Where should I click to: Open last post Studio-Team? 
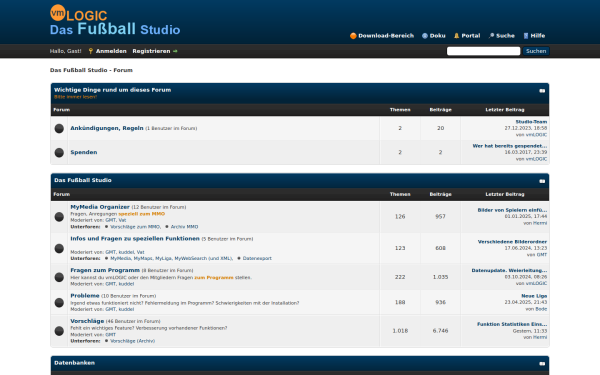coord(531,122)
